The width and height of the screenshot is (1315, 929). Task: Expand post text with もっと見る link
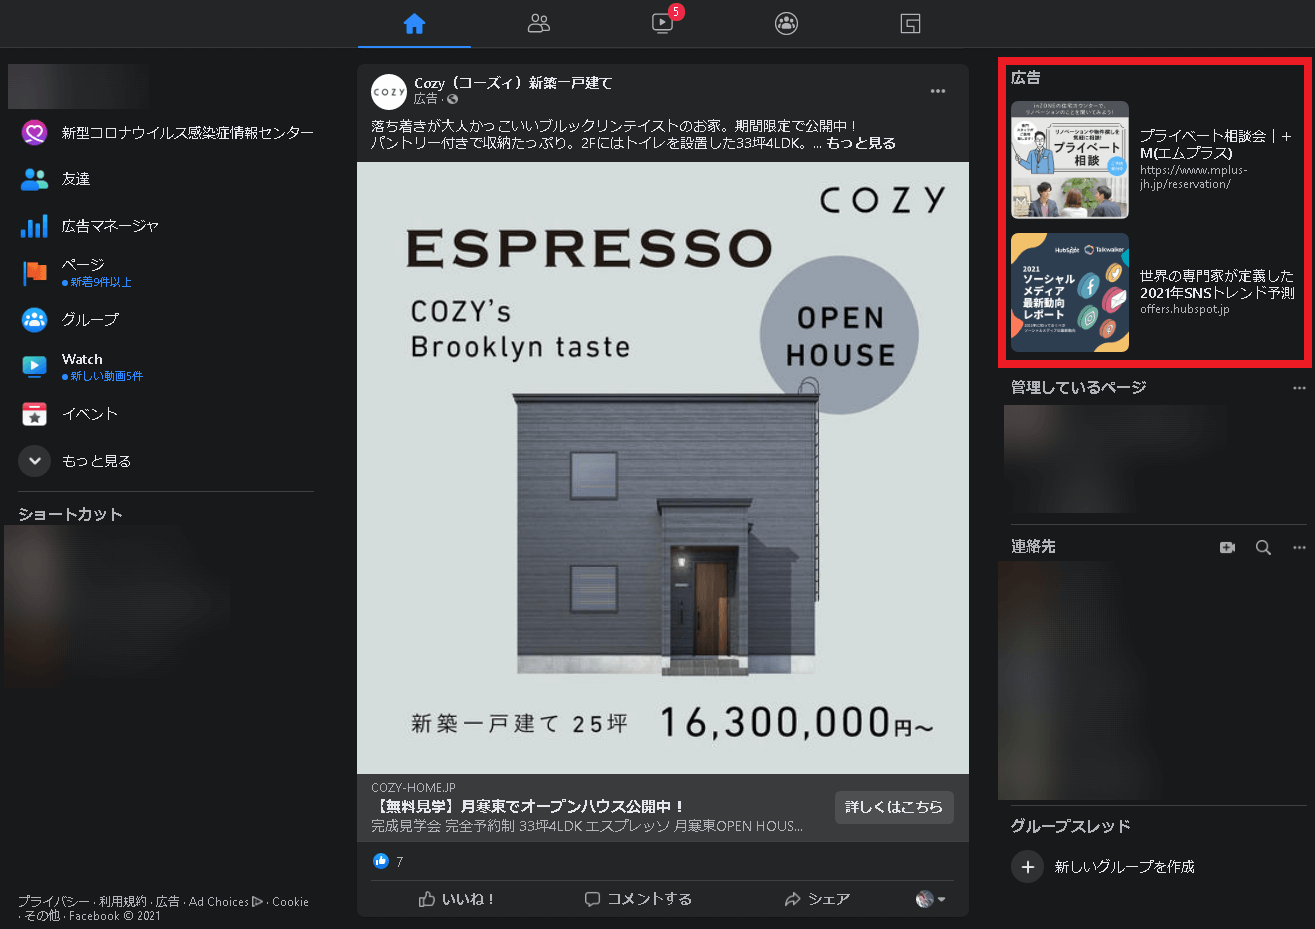861,143
